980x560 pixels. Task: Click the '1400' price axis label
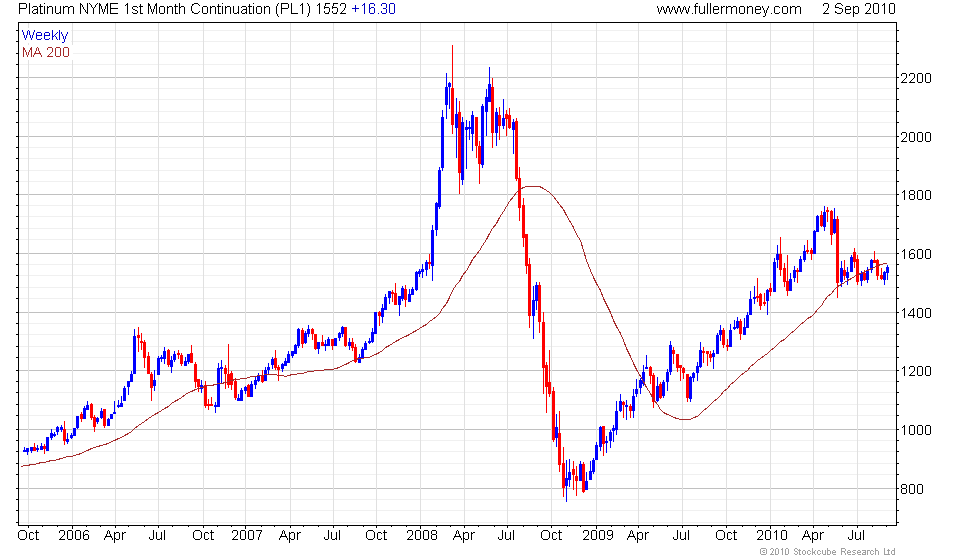pyautogui.click(x=916, y=313)
